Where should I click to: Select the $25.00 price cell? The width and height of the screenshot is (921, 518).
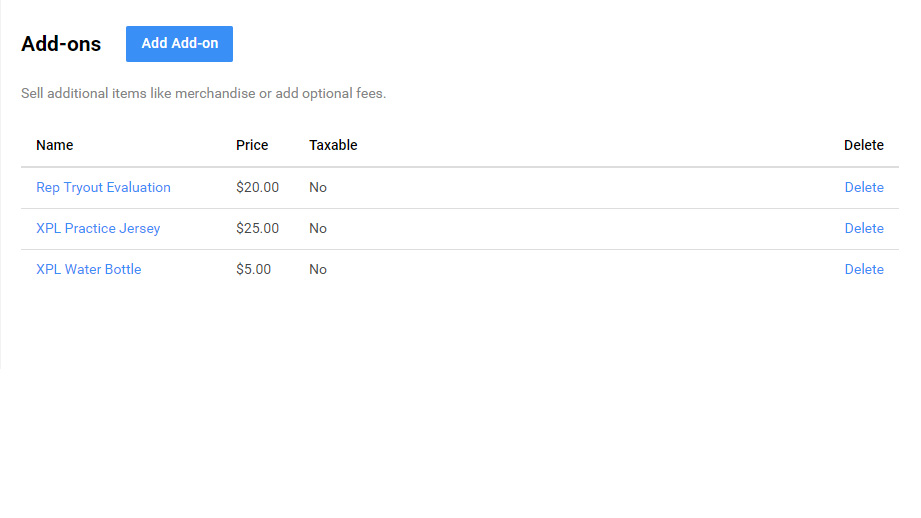(x=257, y=228)
